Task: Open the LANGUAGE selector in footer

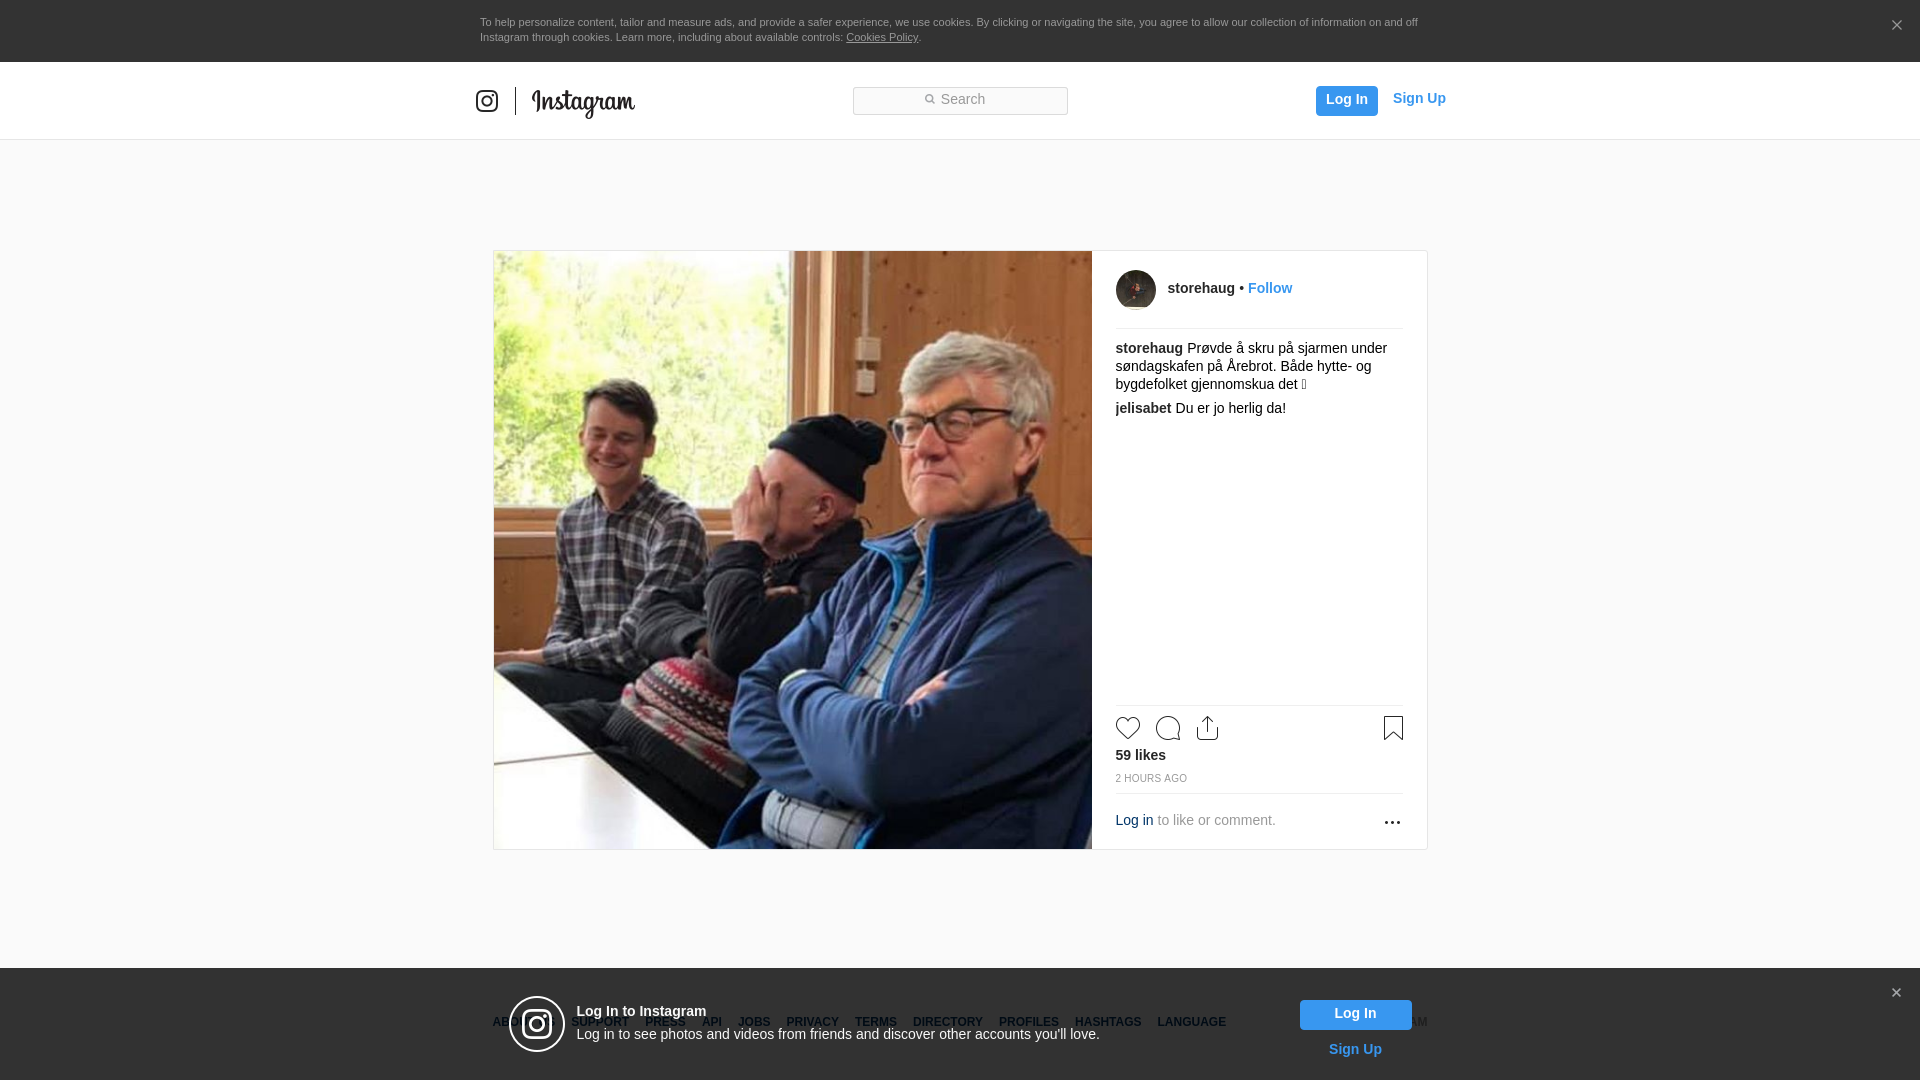Action: [x=1191, y=1022]
